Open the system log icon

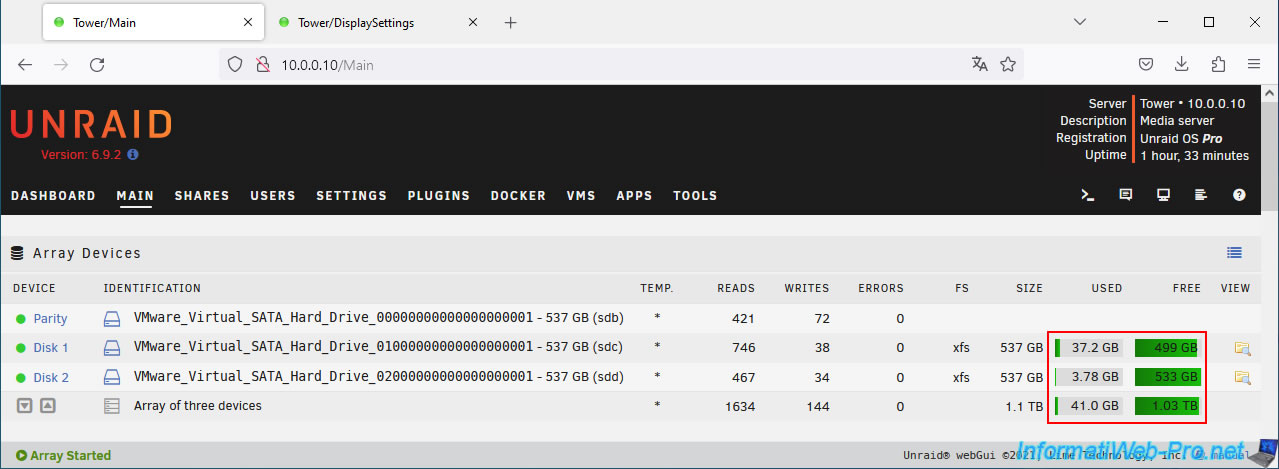click(1201, 195)
